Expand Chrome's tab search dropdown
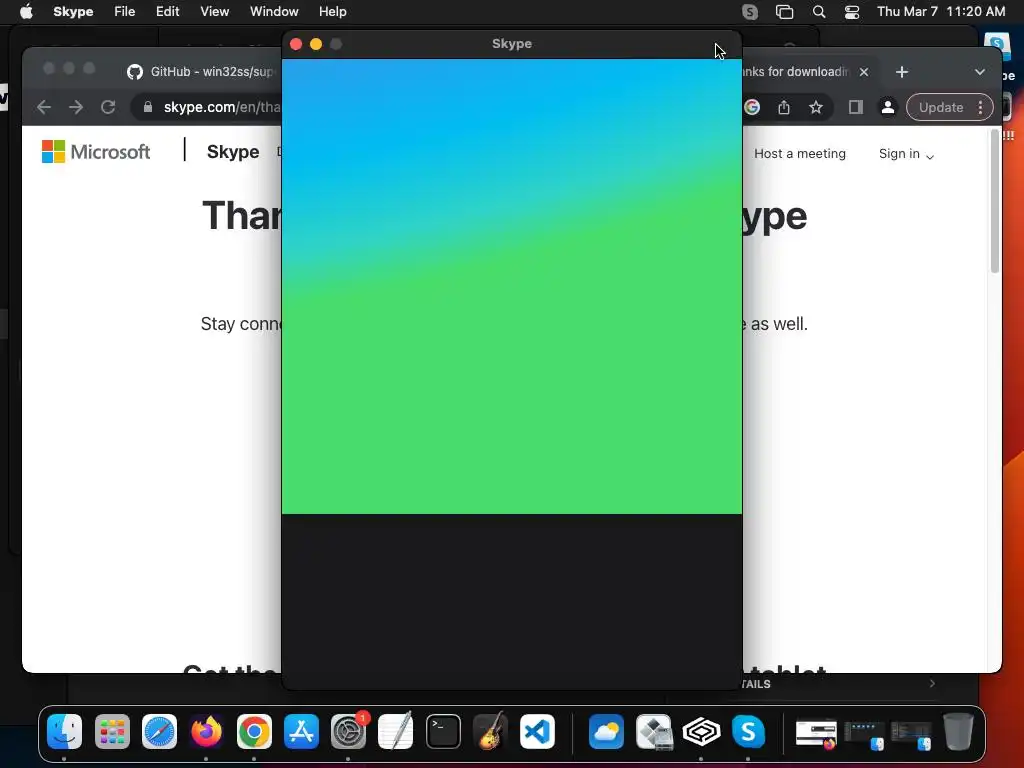This screenshot has width=1024, height=768. [980, 72]
